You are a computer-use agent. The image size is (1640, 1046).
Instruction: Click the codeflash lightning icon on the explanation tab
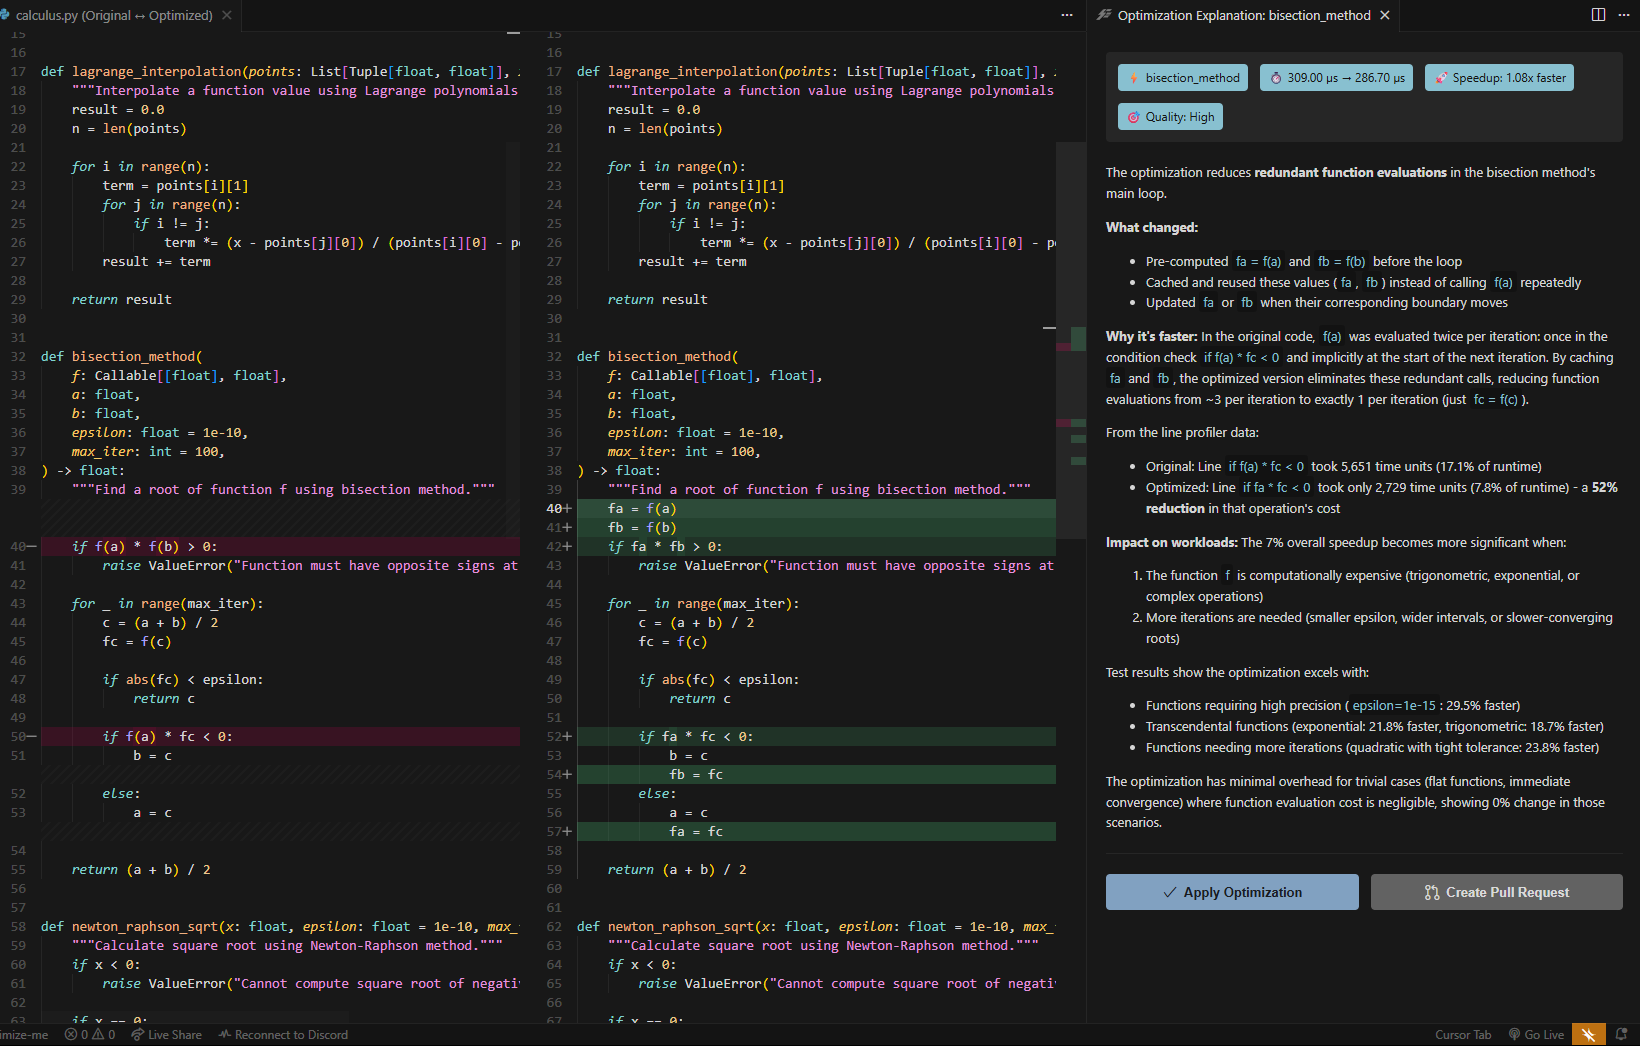coord(1103,15)
